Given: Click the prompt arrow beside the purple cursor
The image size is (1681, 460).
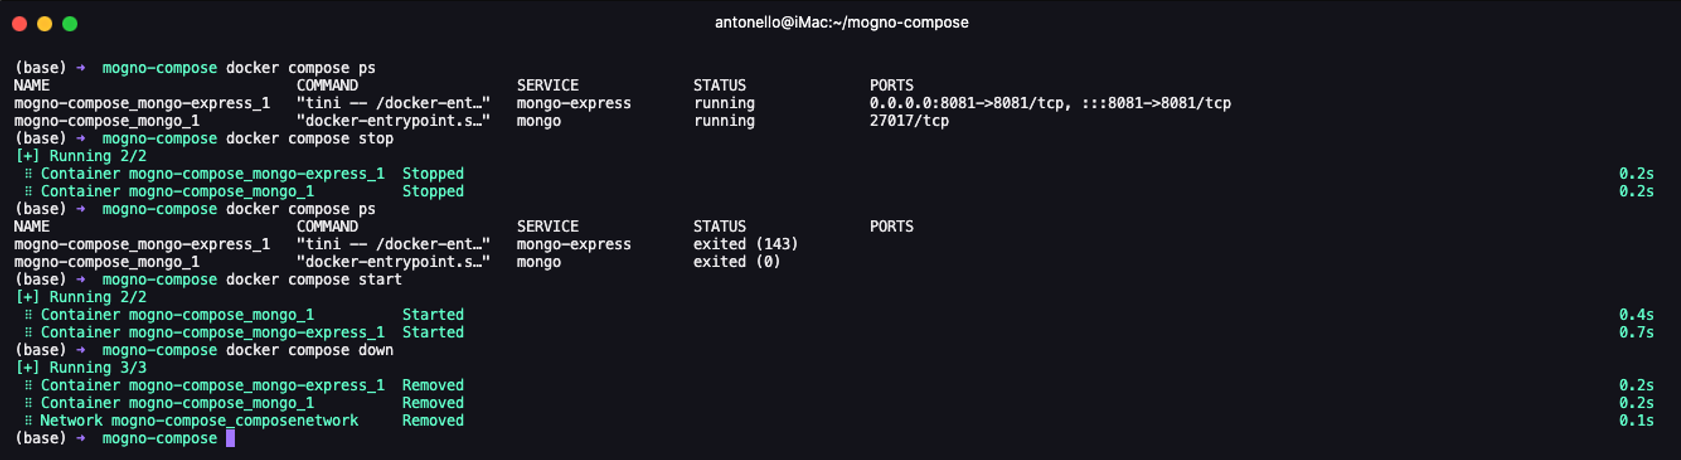Looking at the screenshot, I should point(81,438).
